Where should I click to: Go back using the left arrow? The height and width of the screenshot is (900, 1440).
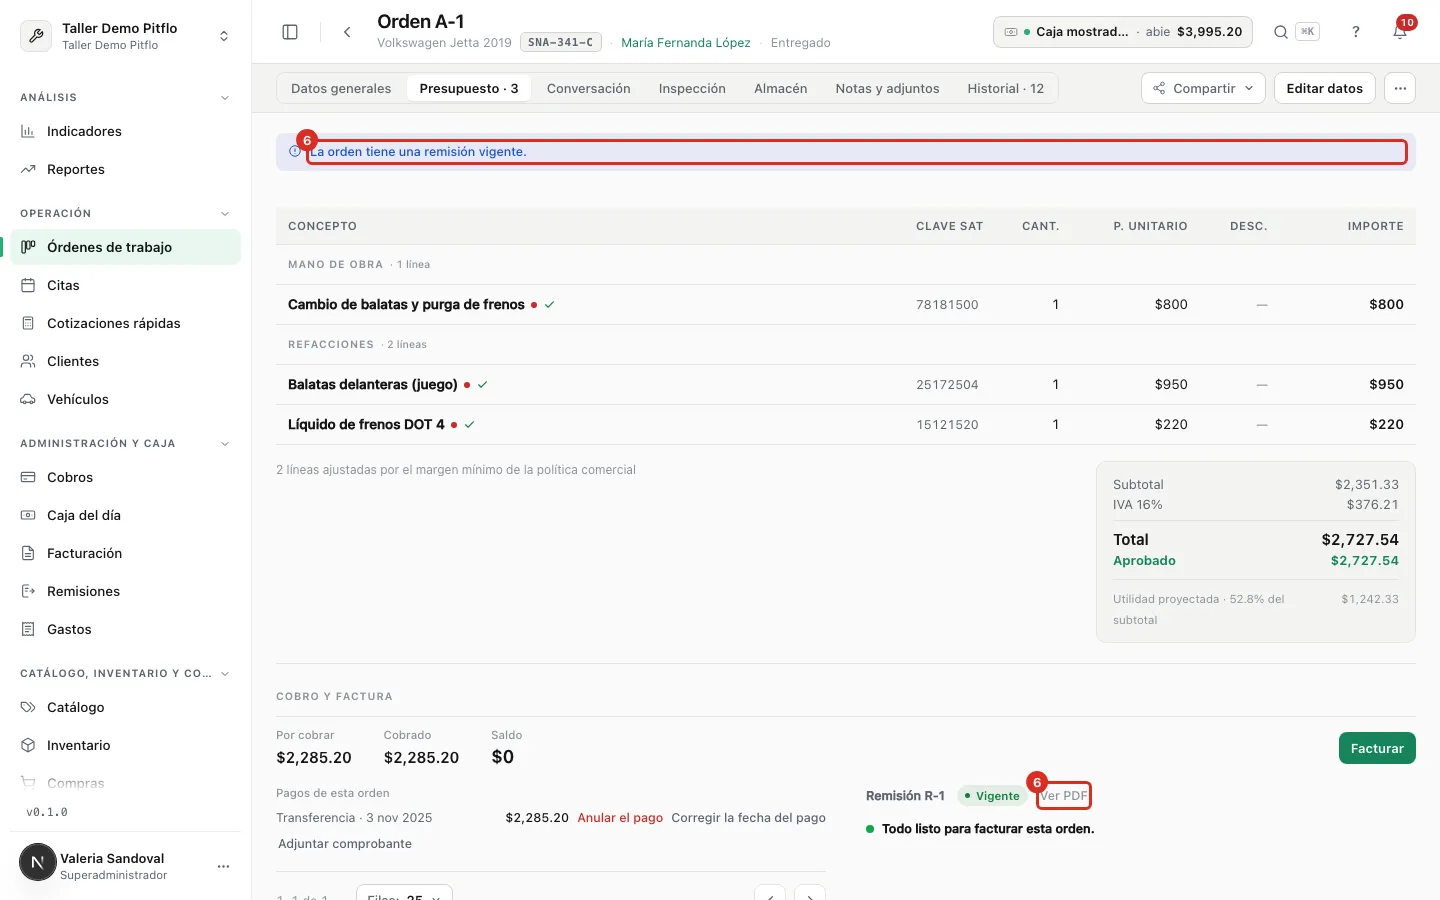click(x=347, y=32)
